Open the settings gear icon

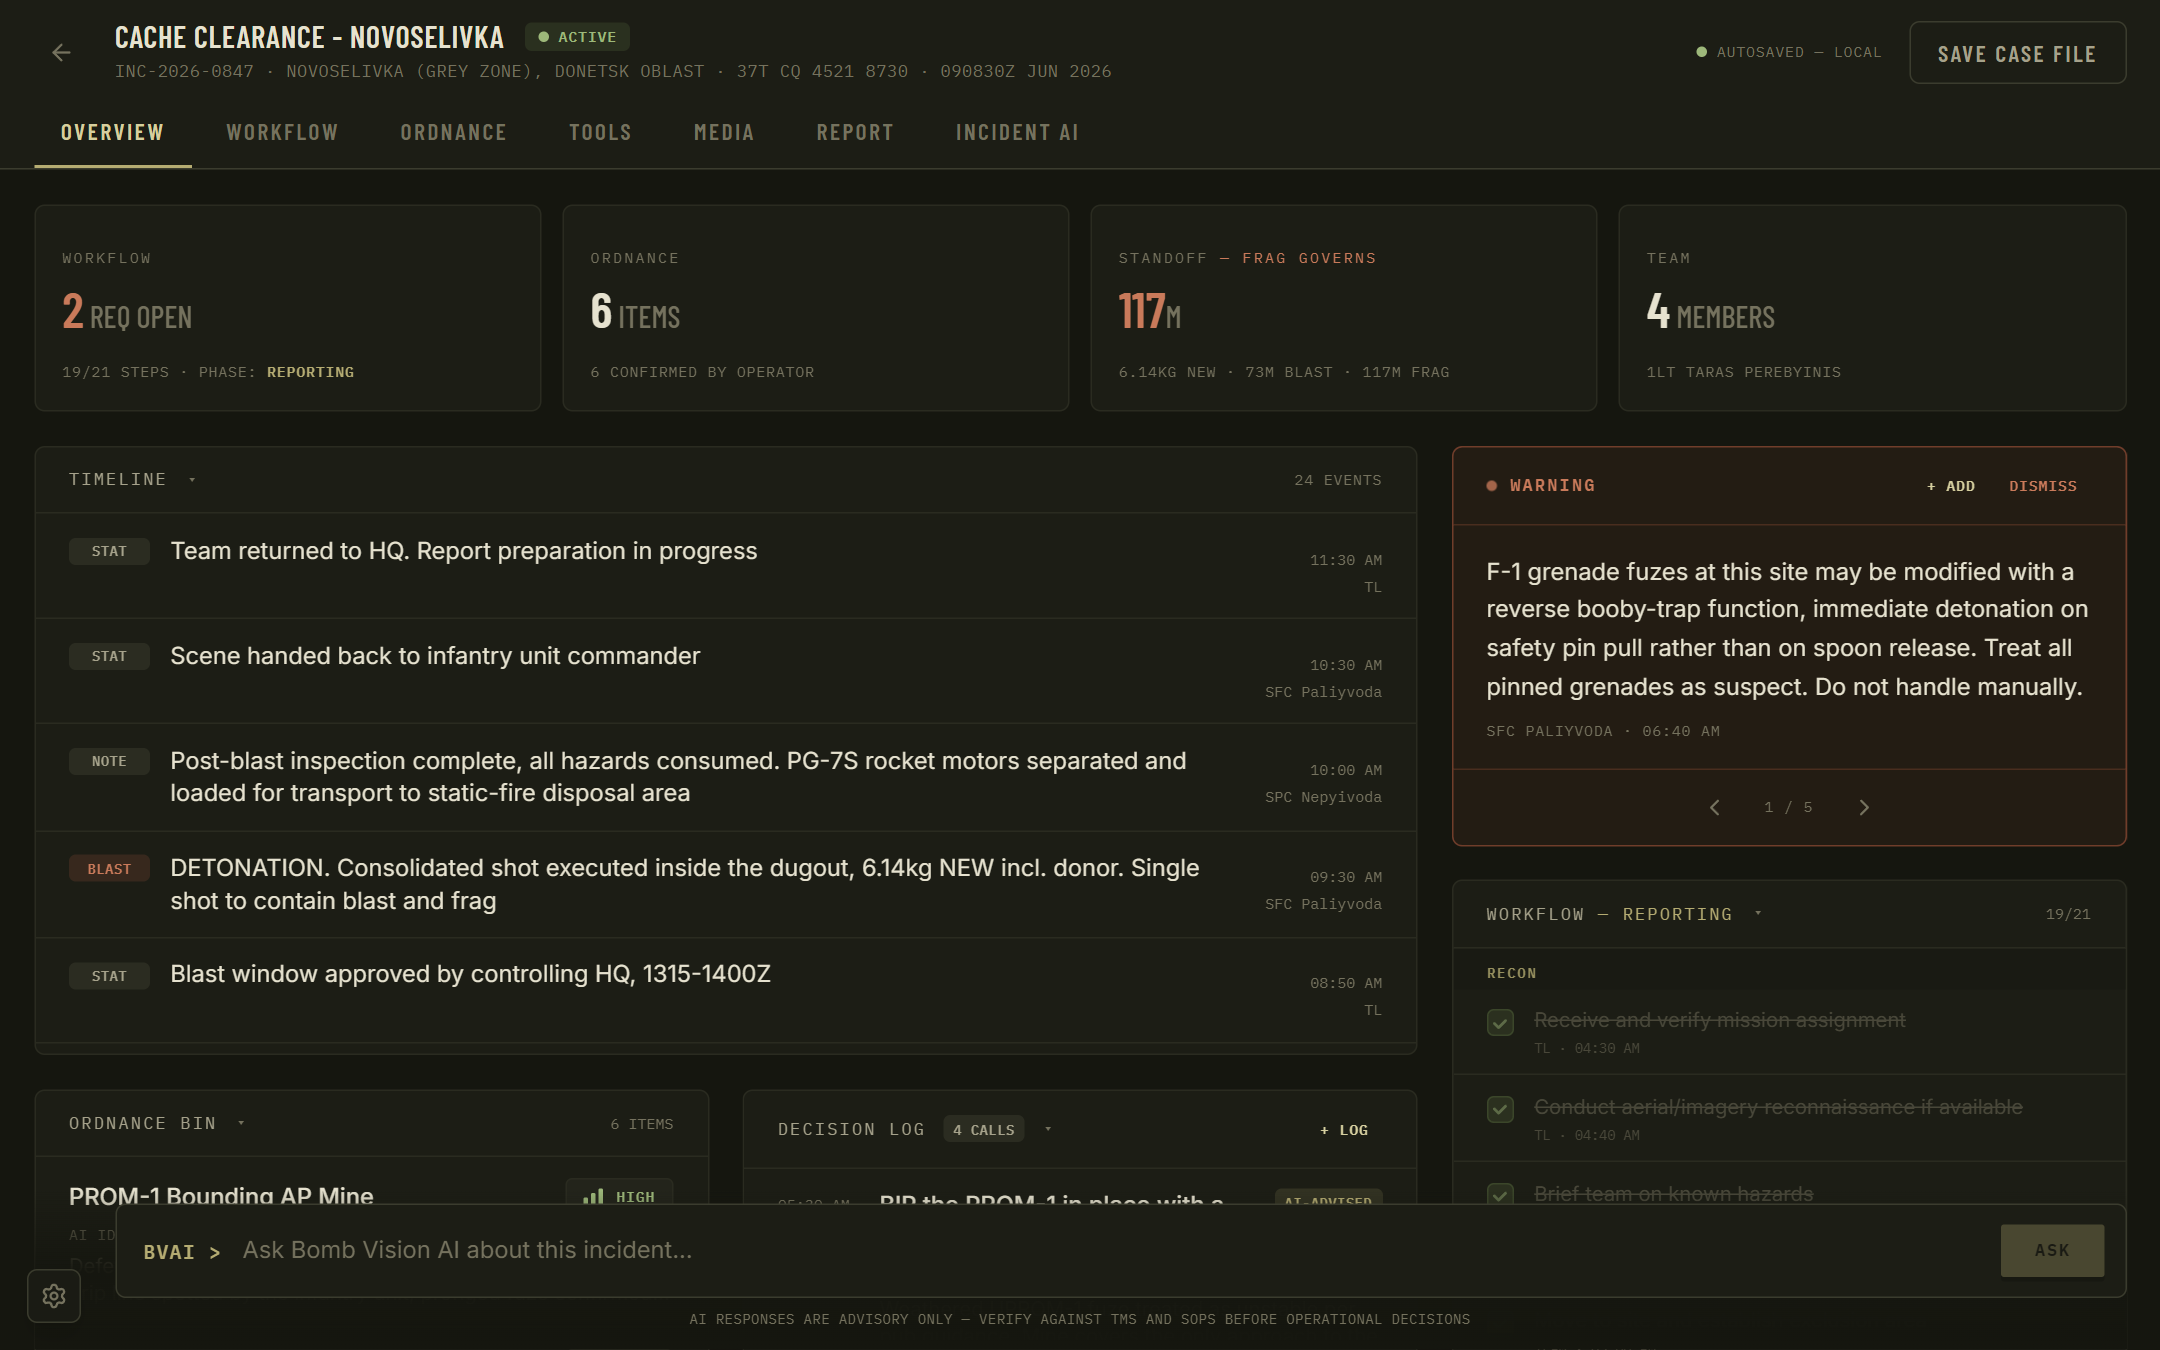click(x=54, y=1296)
